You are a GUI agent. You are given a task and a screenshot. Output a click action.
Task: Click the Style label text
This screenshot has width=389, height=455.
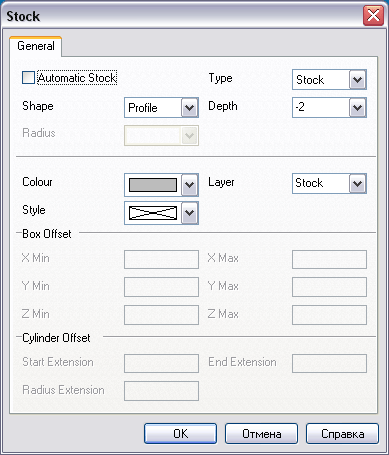pyautogui.click(x=34, y=210)
